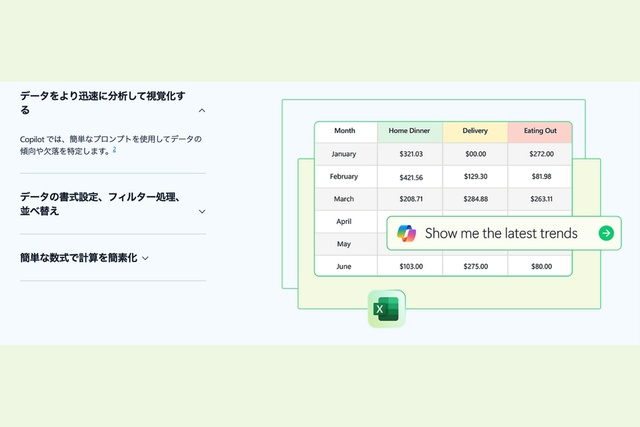Click the $81.98 Eating Out cell

[540, 177]
